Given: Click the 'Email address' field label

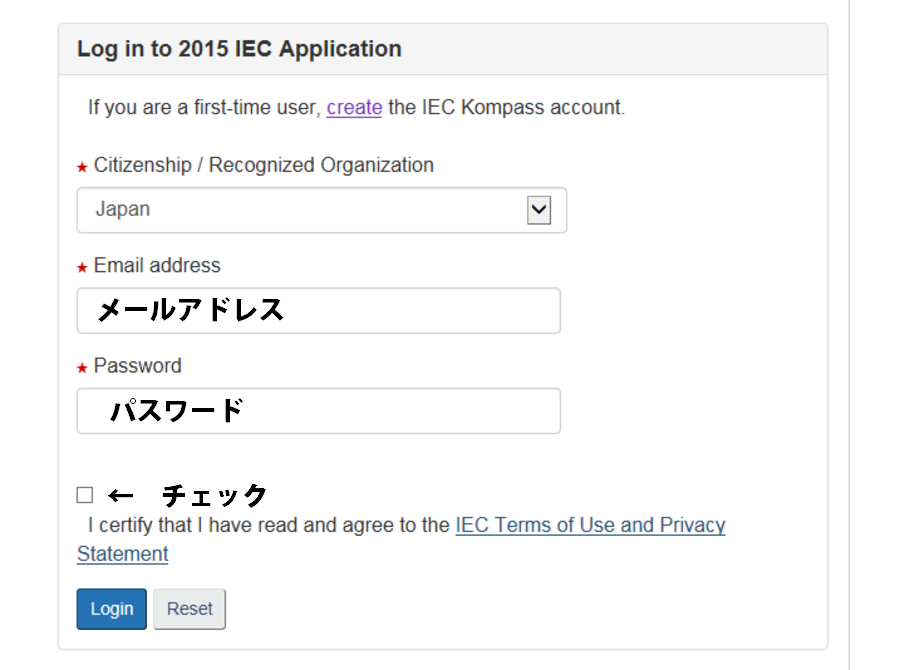Looking at the screenshot, I should tap(157, 266).
